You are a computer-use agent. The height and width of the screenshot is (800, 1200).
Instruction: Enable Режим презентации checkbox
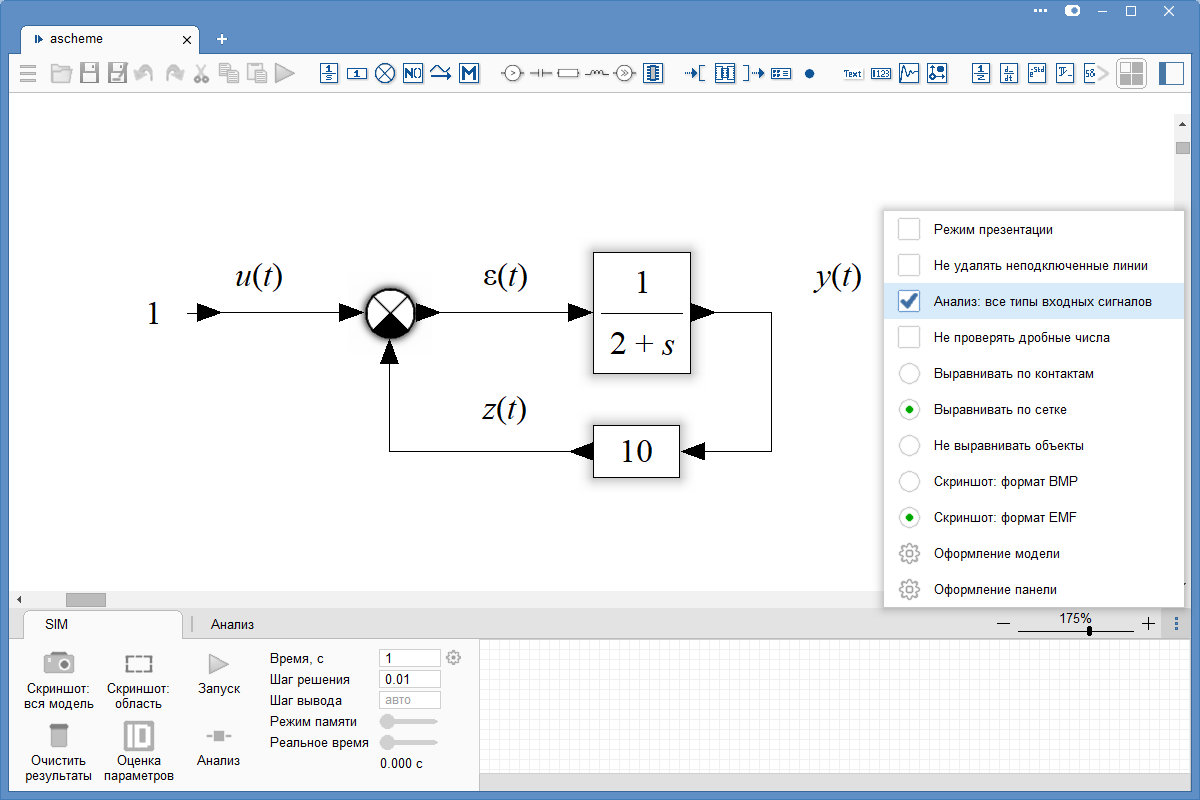pos(909,229)
